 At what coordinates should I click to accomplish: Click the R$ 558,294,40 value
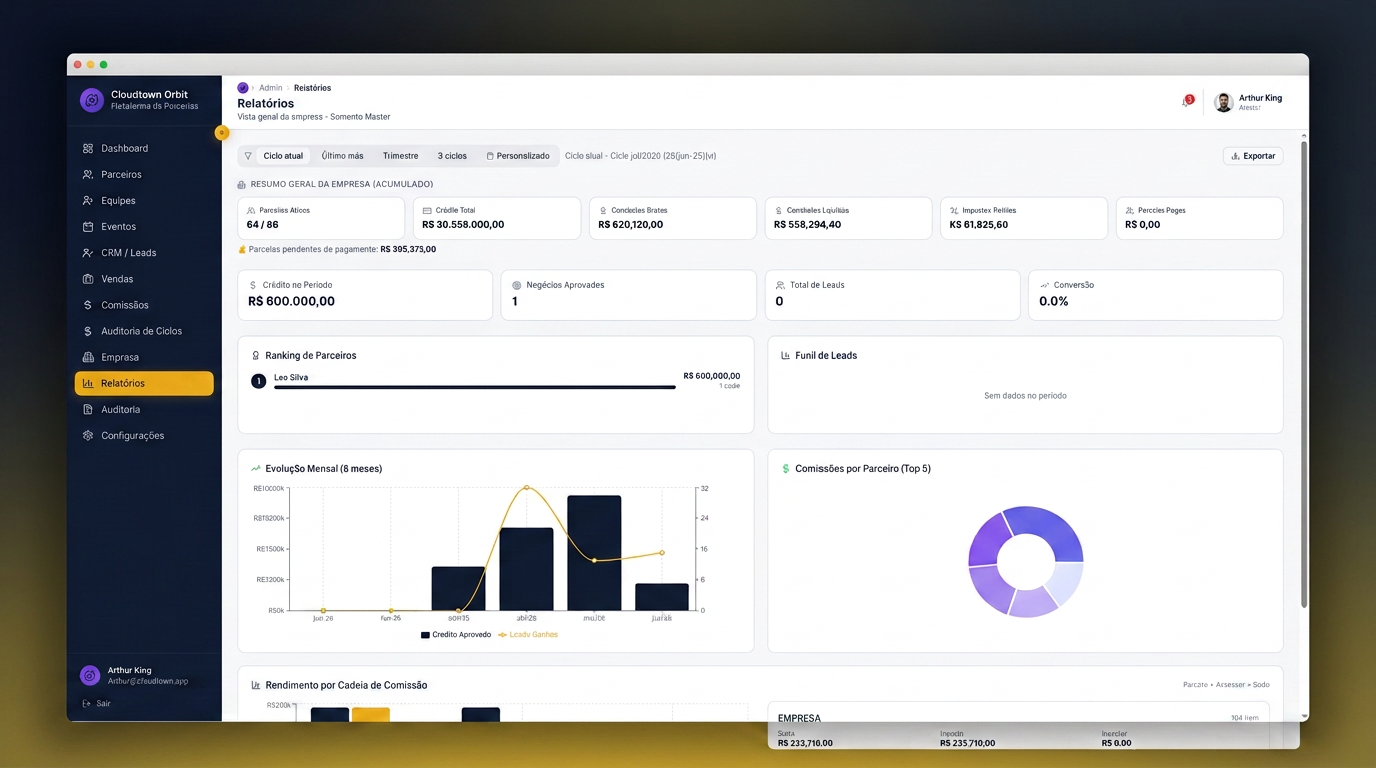[807, 225]
